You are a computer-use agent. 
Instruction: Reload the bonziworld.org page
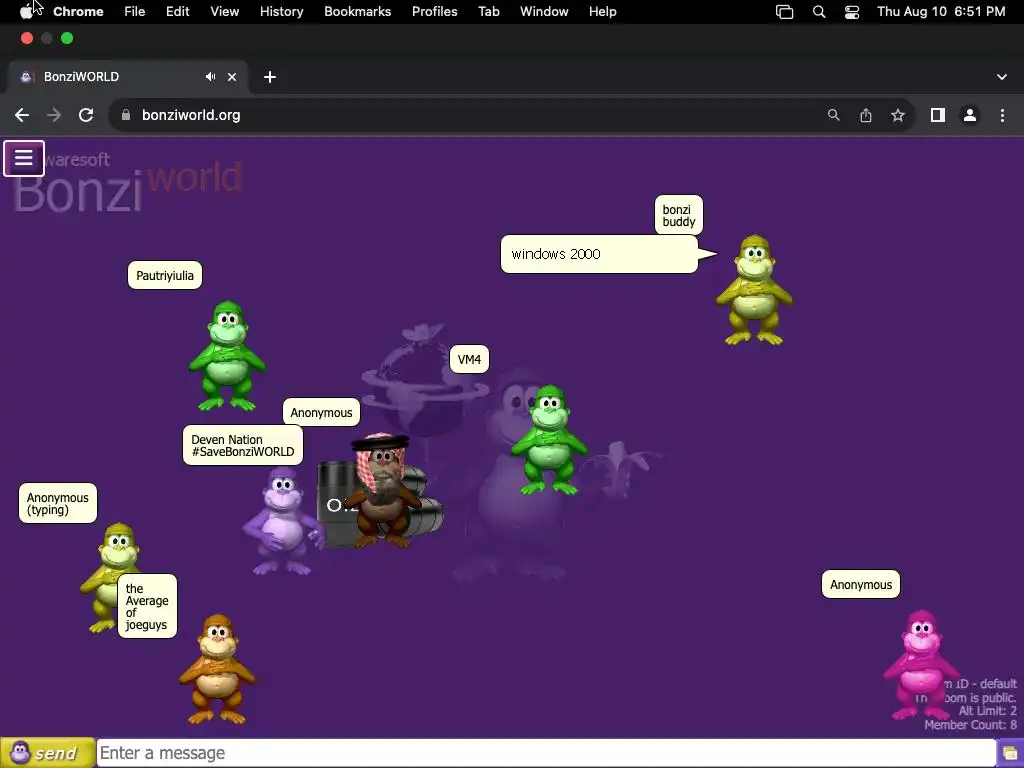pyautogui.click(x=86, y=116)
